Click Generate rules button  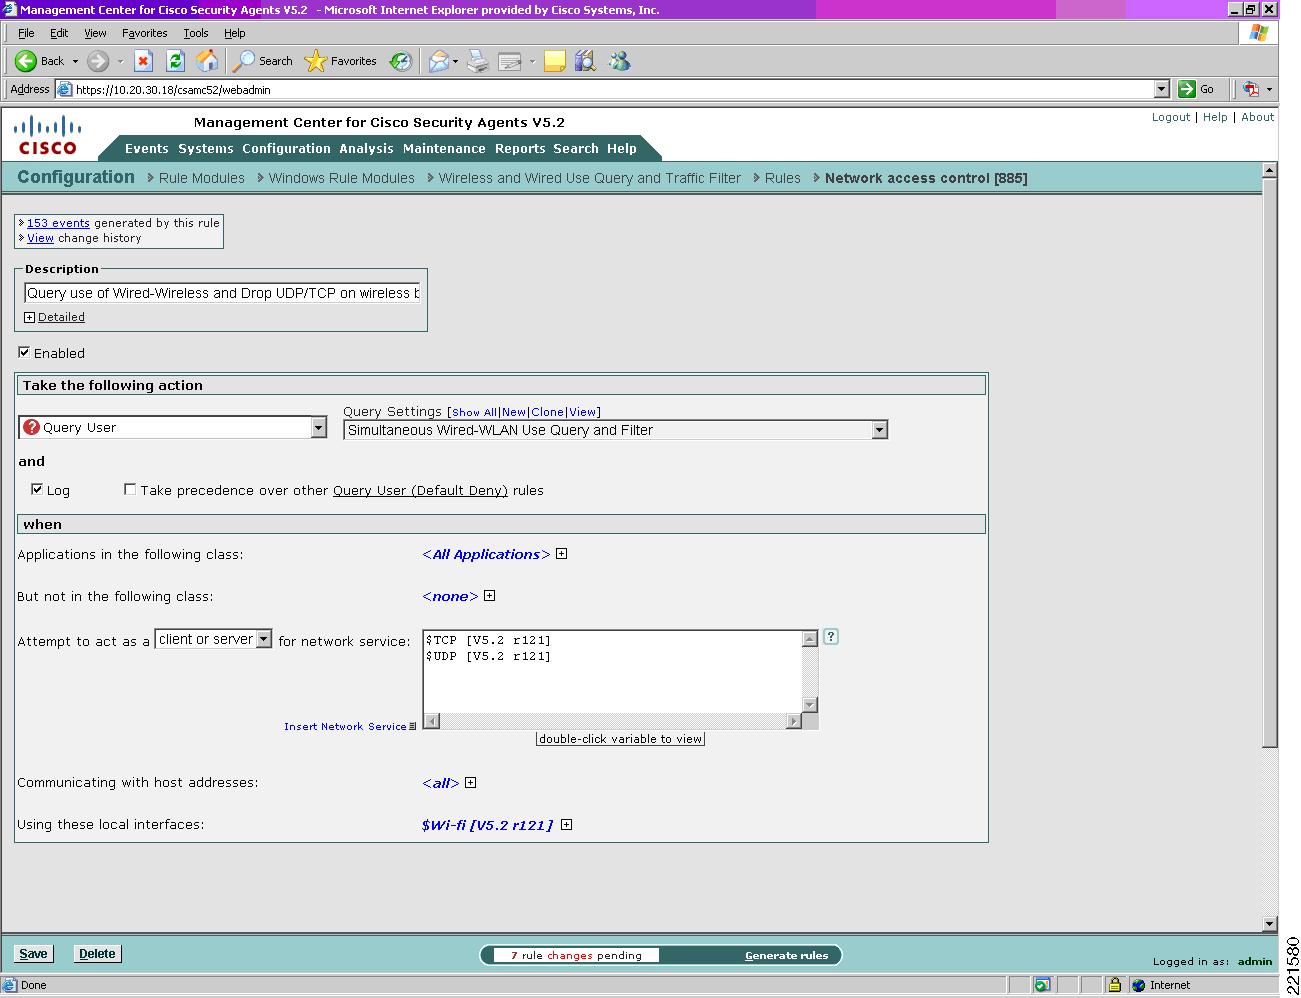786,955
